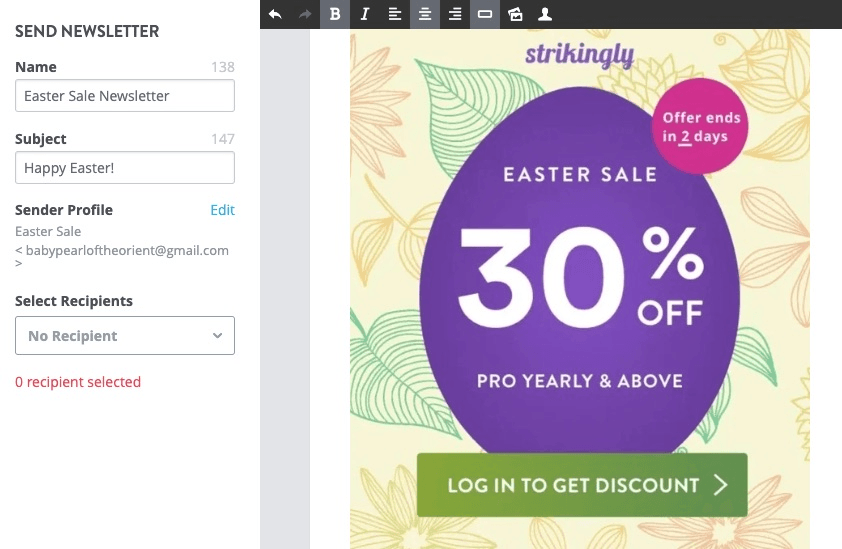Click the No Recipient chevron arrow
This screenshot has width=842, height=549.
[217, 336]
